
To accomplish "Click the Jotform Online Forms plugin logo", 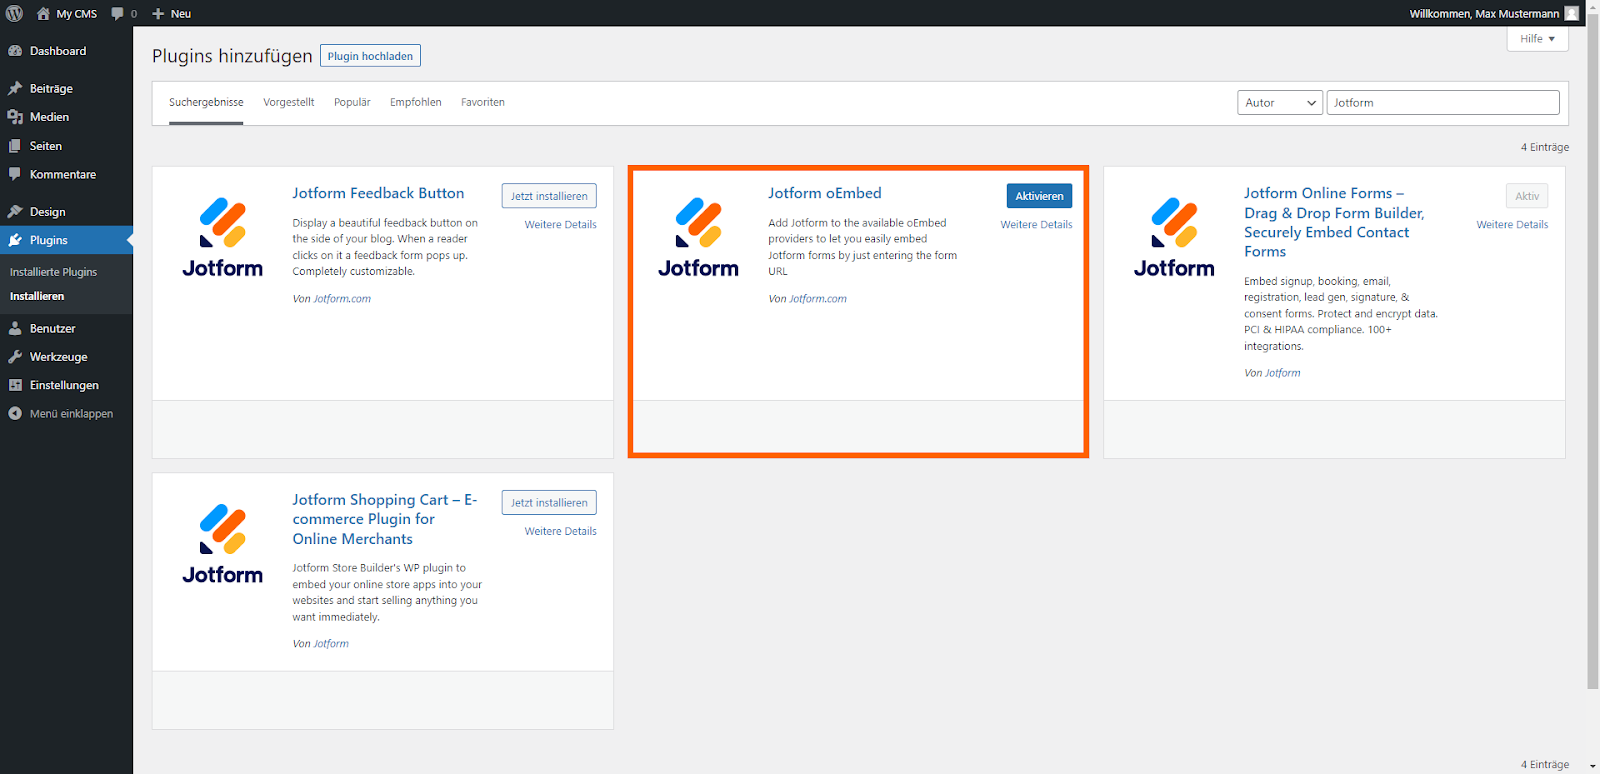I will tap(1174, 238).
